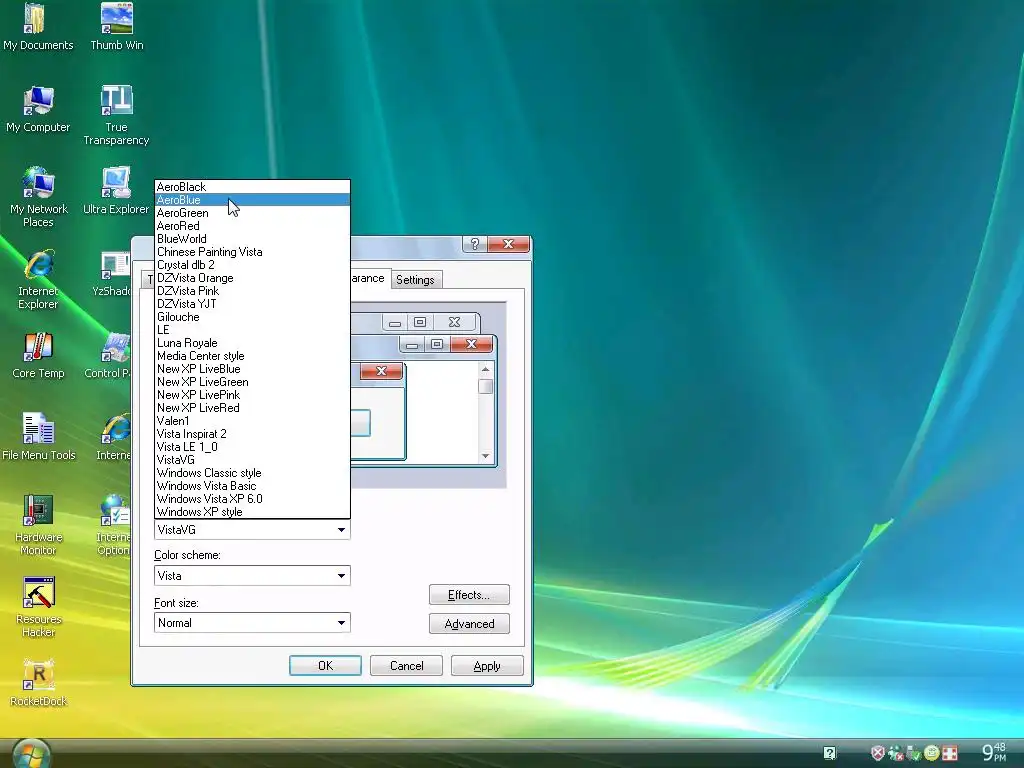Screen dimensions: 1024x768
Task: Click the Appearance tab
Action: [368, 278]
